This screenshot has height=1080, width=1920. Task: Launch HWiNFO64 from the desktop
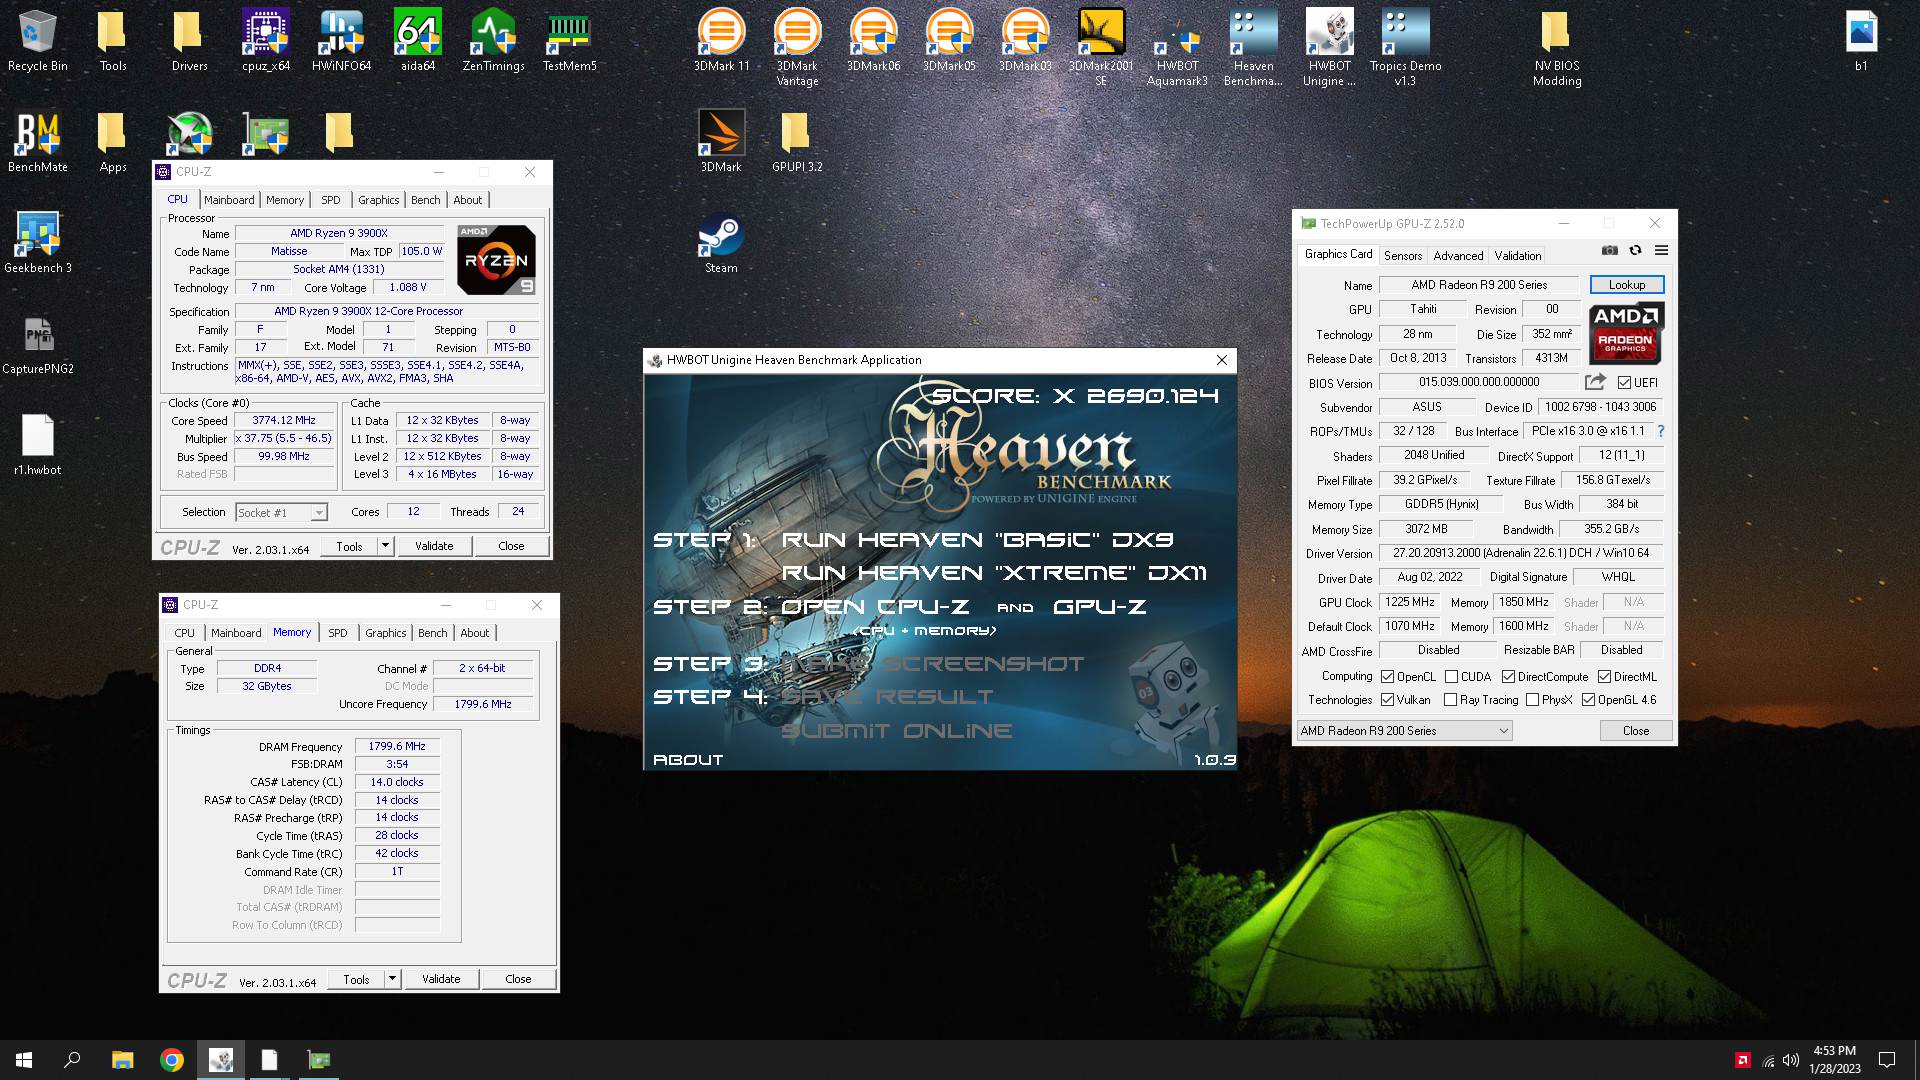pos(341,40)
